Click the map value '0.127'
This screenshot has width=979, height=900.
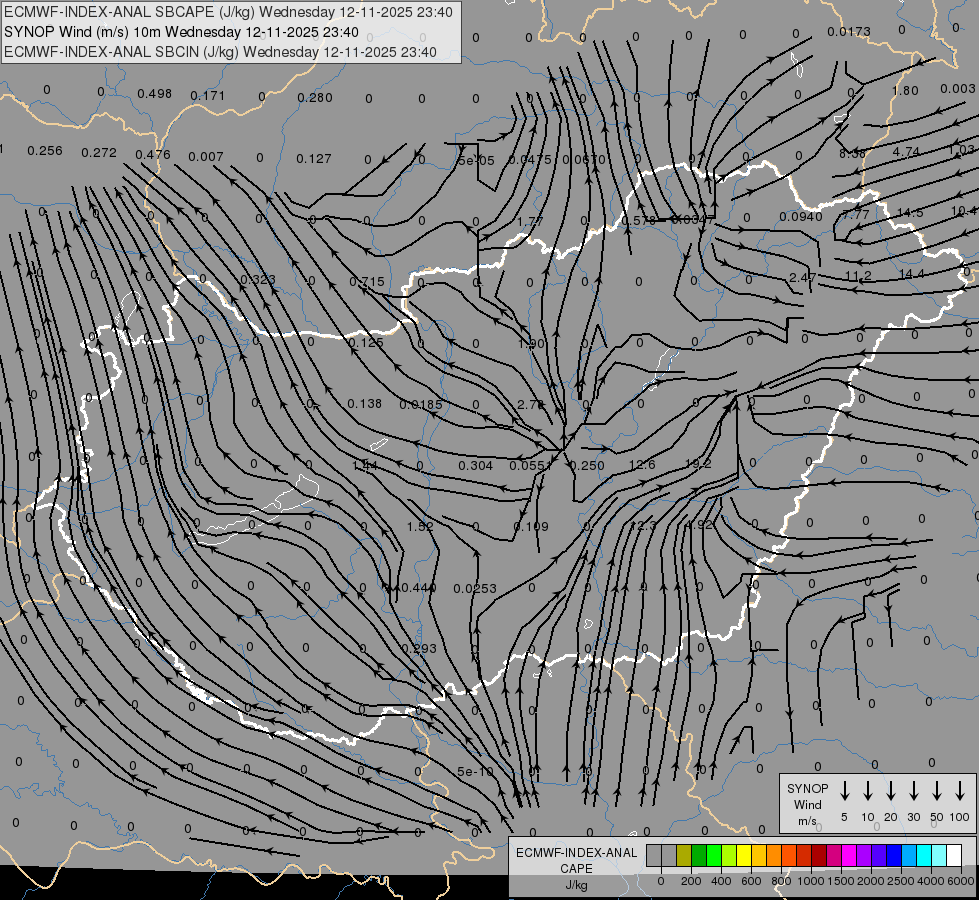tap(313, 159)
